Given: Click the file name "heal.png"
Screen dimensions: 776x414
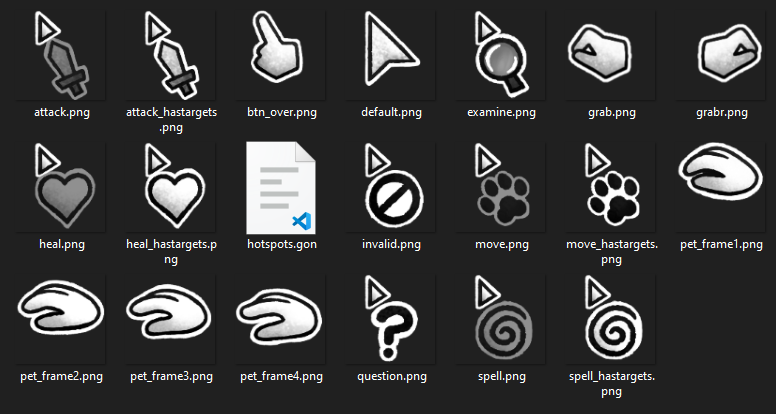Looking at the screenshot, I should pyautogui.click(x=62, y=244).
